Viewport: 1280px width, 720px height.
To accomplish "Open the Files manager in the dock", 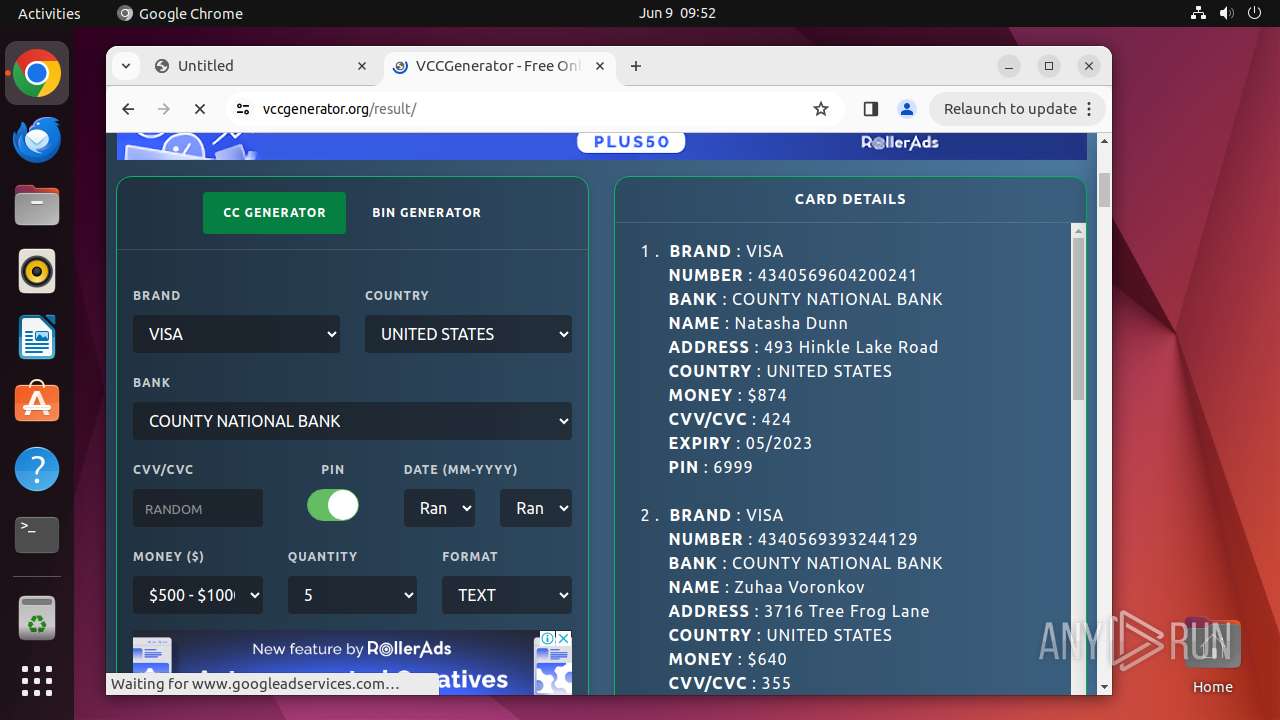I will 37,205.
